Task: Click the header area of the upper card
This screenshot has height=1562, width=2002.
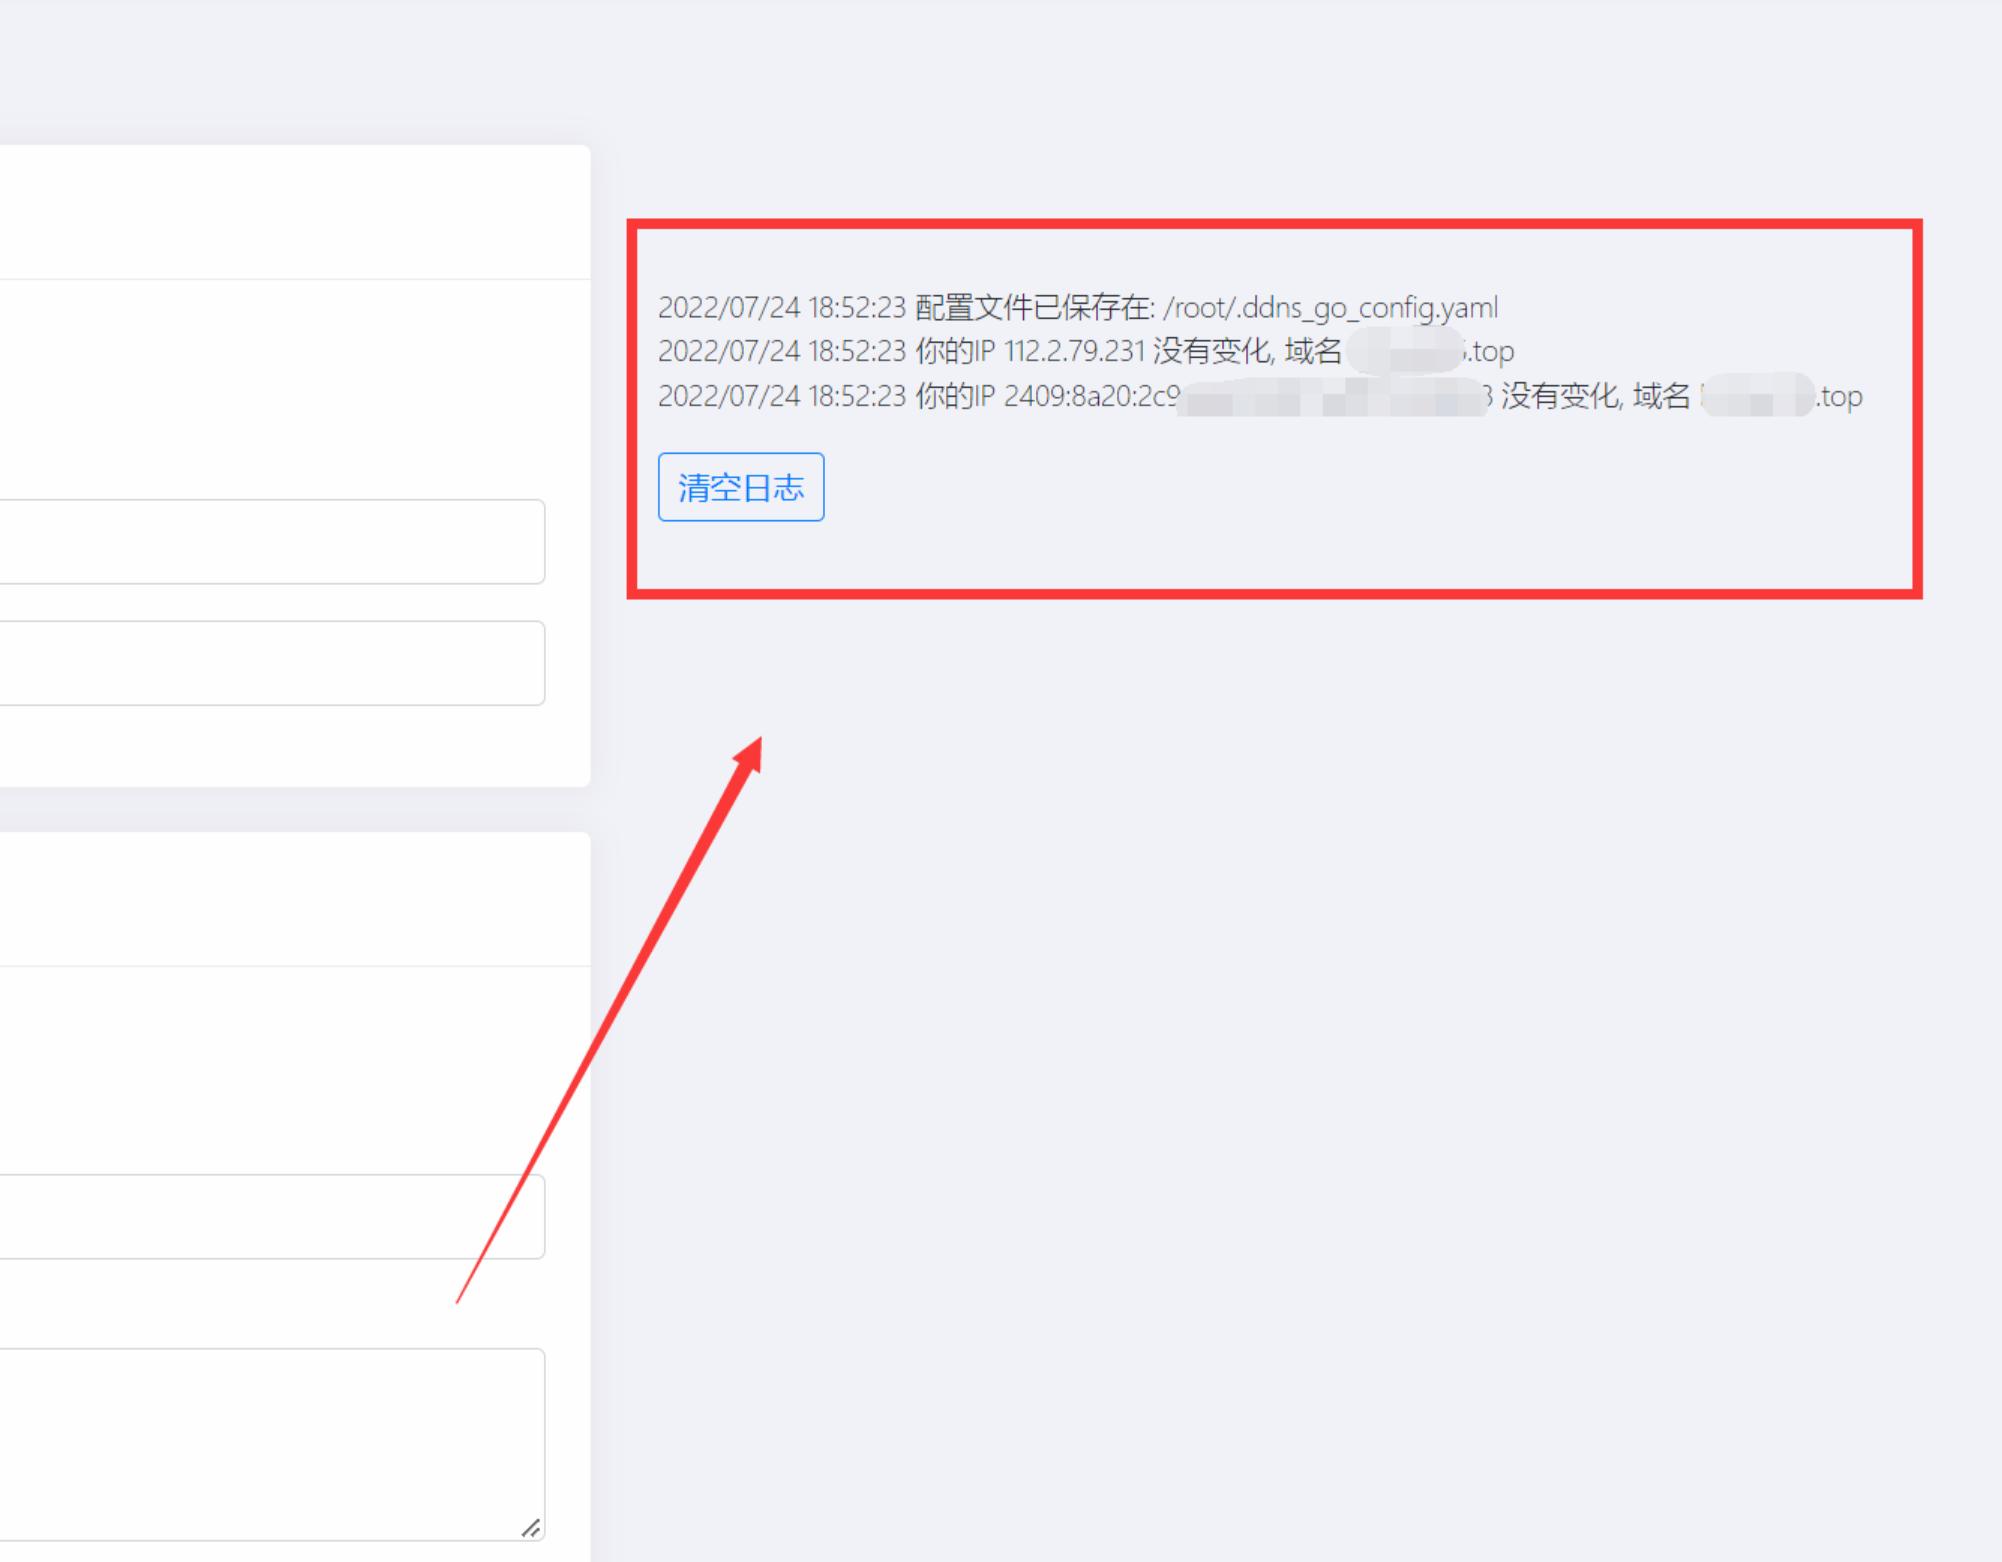Action: click(x=290, y=210)
